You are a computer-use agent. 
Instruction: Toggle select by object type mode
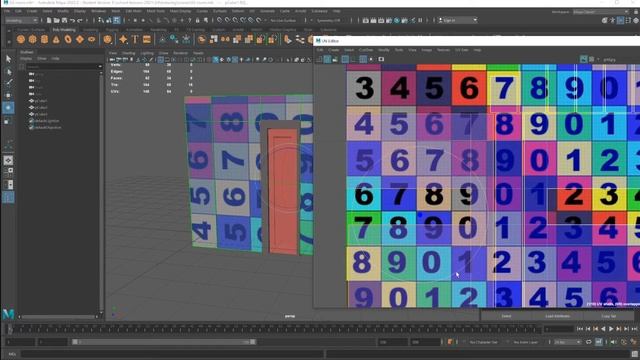[x=109, y=20]
